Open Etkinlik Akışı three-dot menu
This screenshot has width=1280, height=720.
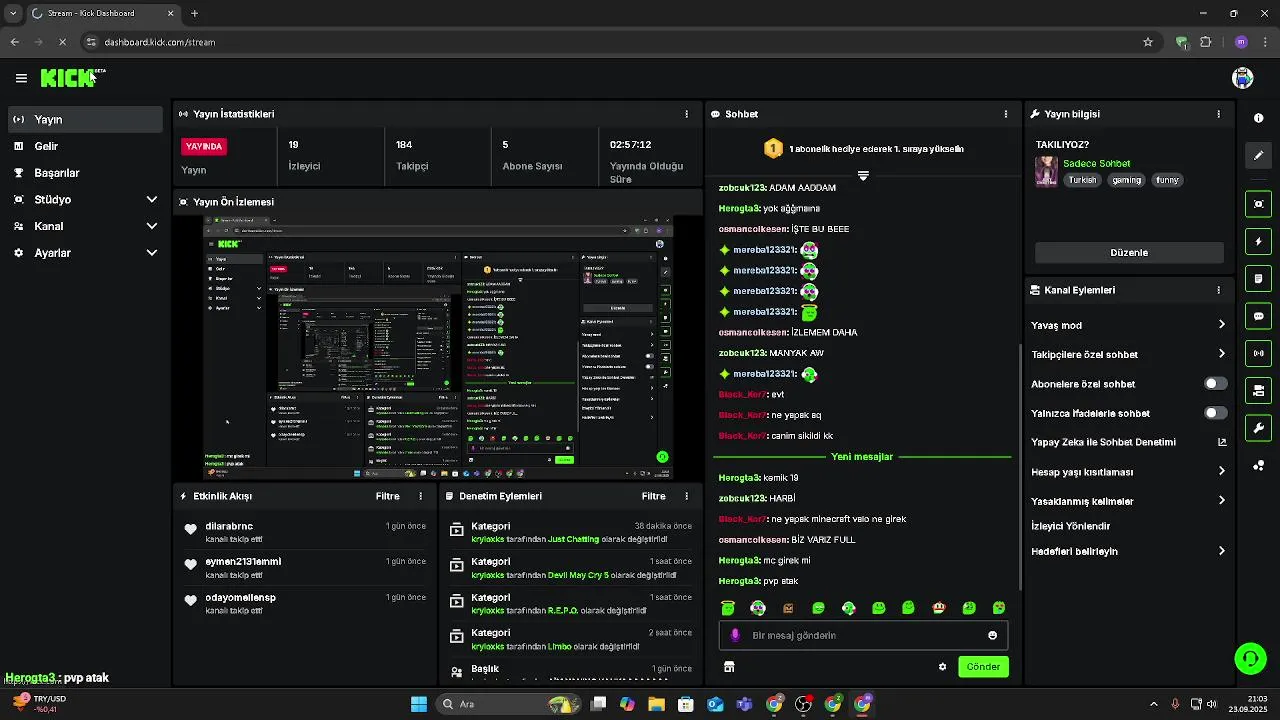[420, 496]
